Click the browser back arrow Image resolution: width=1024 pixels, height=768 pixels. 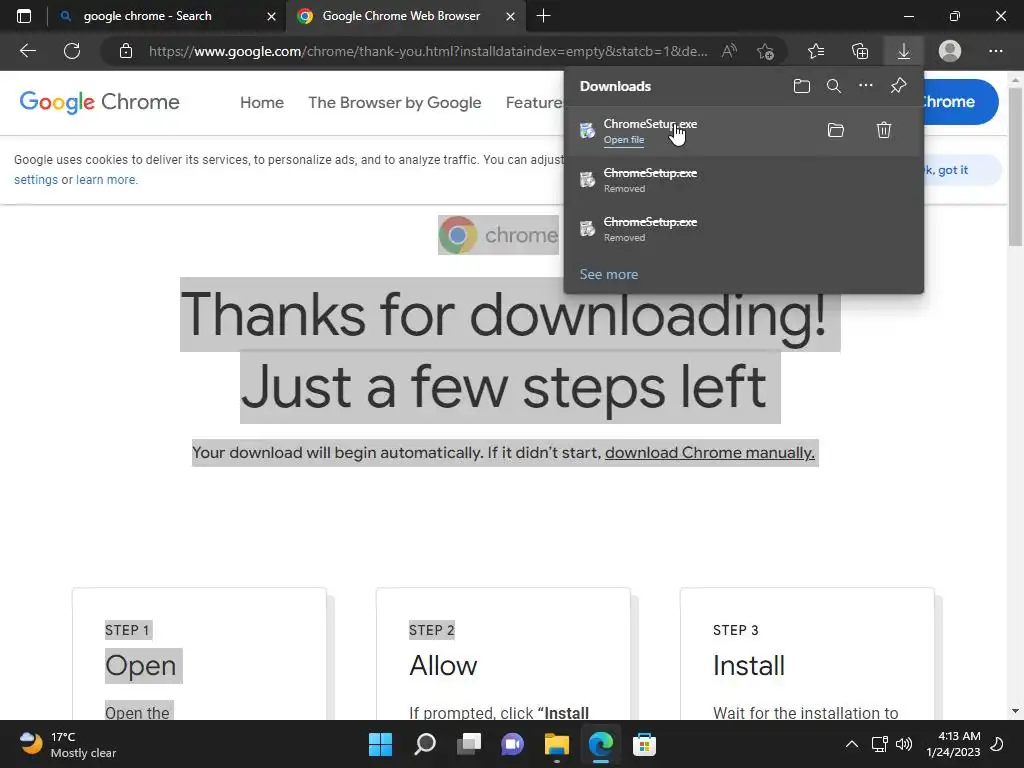coord(27,51)
